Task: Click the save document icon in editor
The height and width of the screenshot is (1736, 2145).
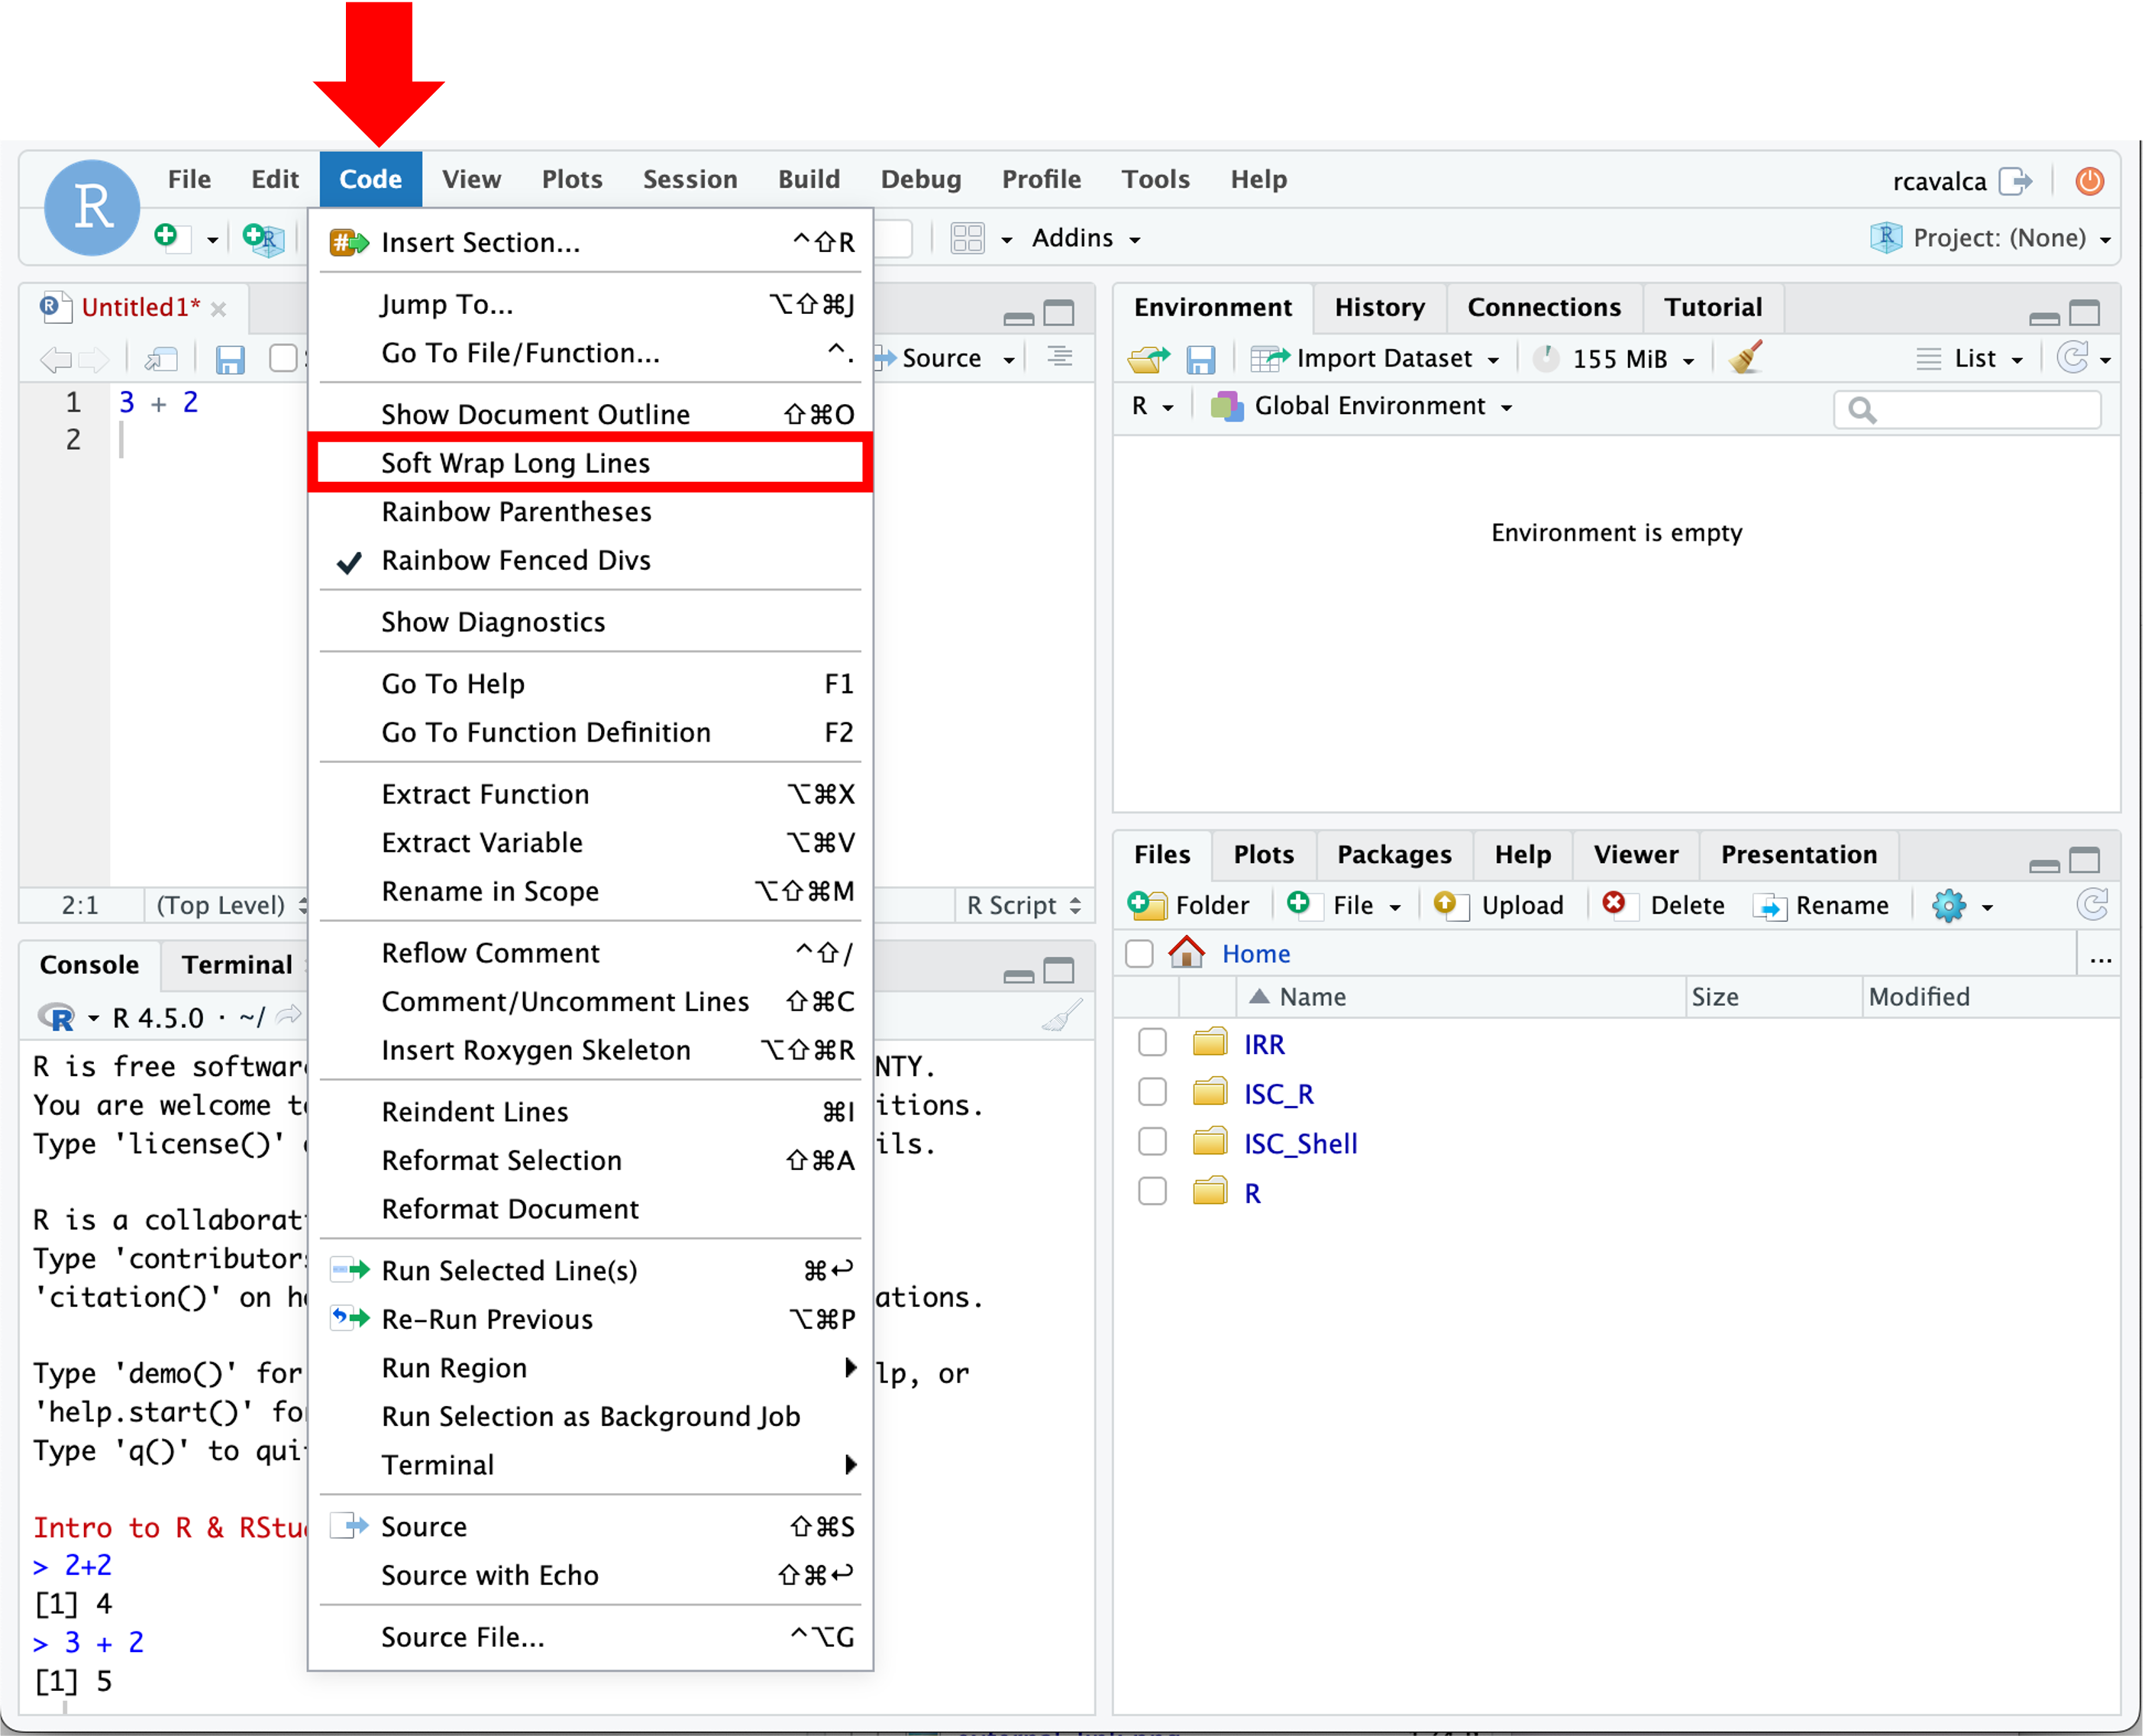Action: coord(230,359)
